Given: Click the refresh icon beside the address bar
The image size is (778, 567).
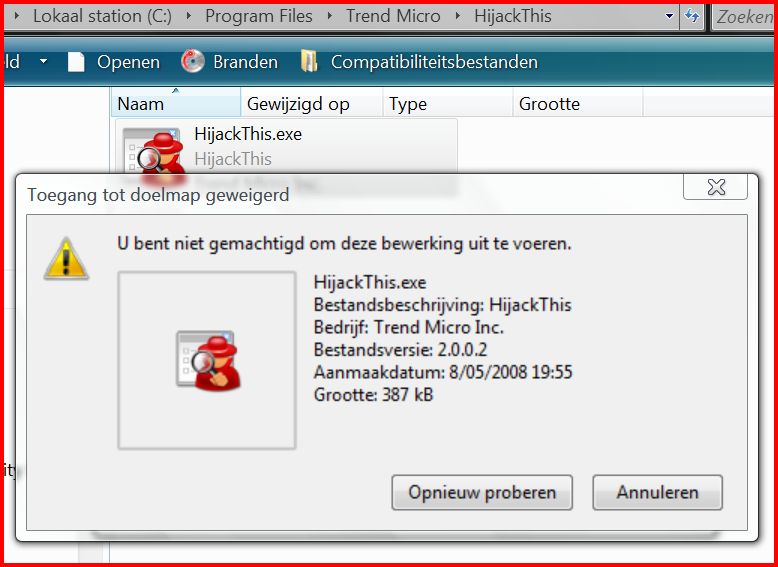Looking at the screenshot, I should 692,16.
